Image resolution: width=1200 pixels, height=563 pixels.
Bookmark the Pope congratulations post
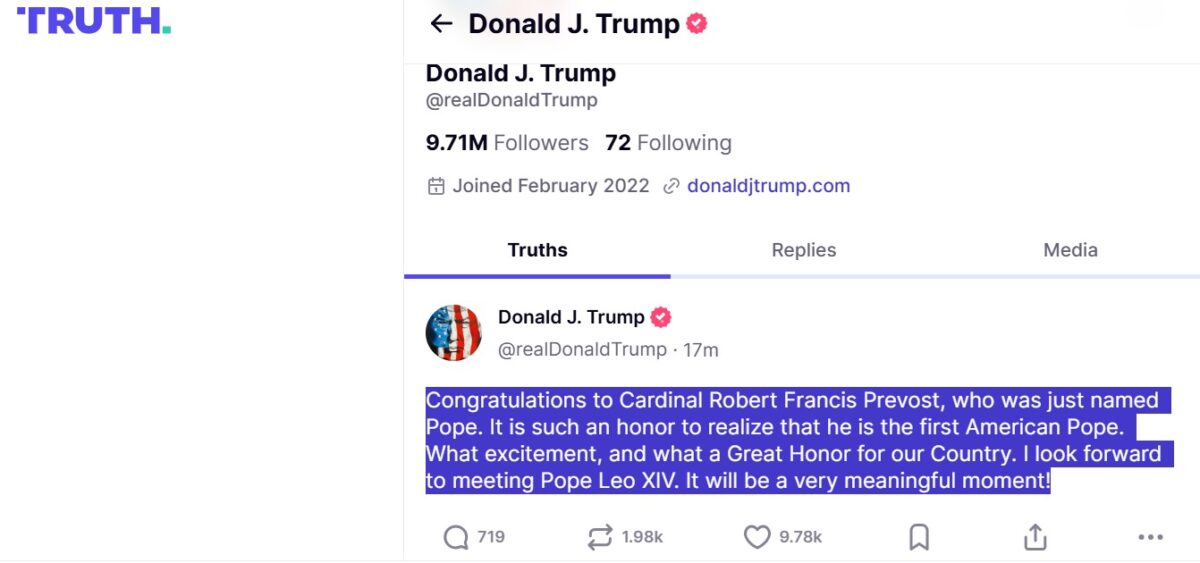click(919, 538)
